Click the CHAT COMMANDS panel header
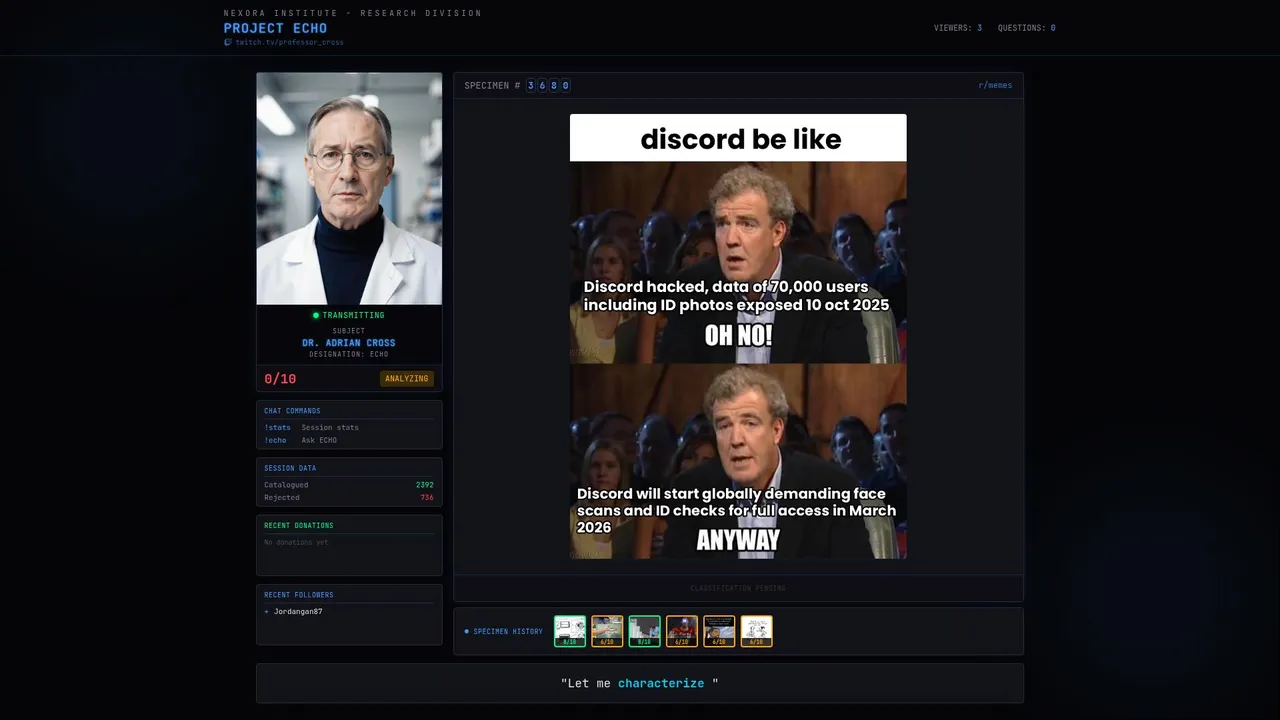1280x720 pixels. [x=292, y=411]
